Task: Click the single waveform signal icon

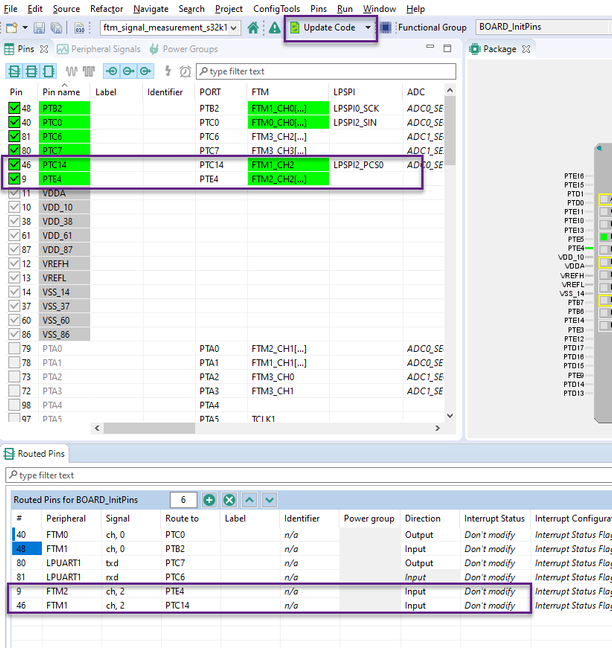Action: [71, 71]
